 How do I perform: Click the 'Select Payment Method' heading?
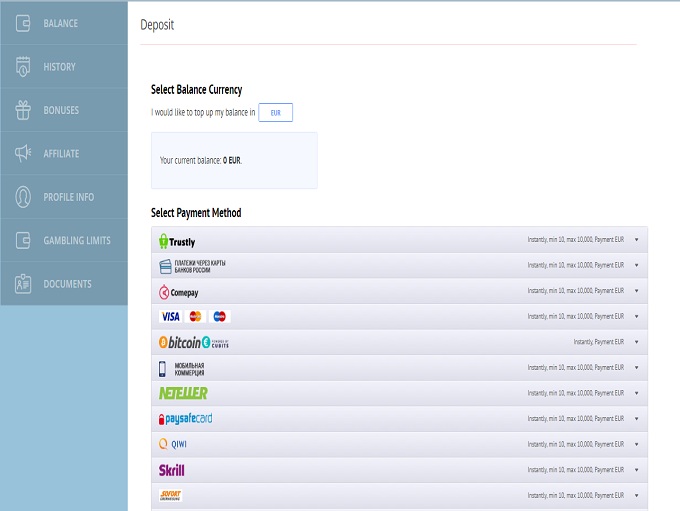196,213
